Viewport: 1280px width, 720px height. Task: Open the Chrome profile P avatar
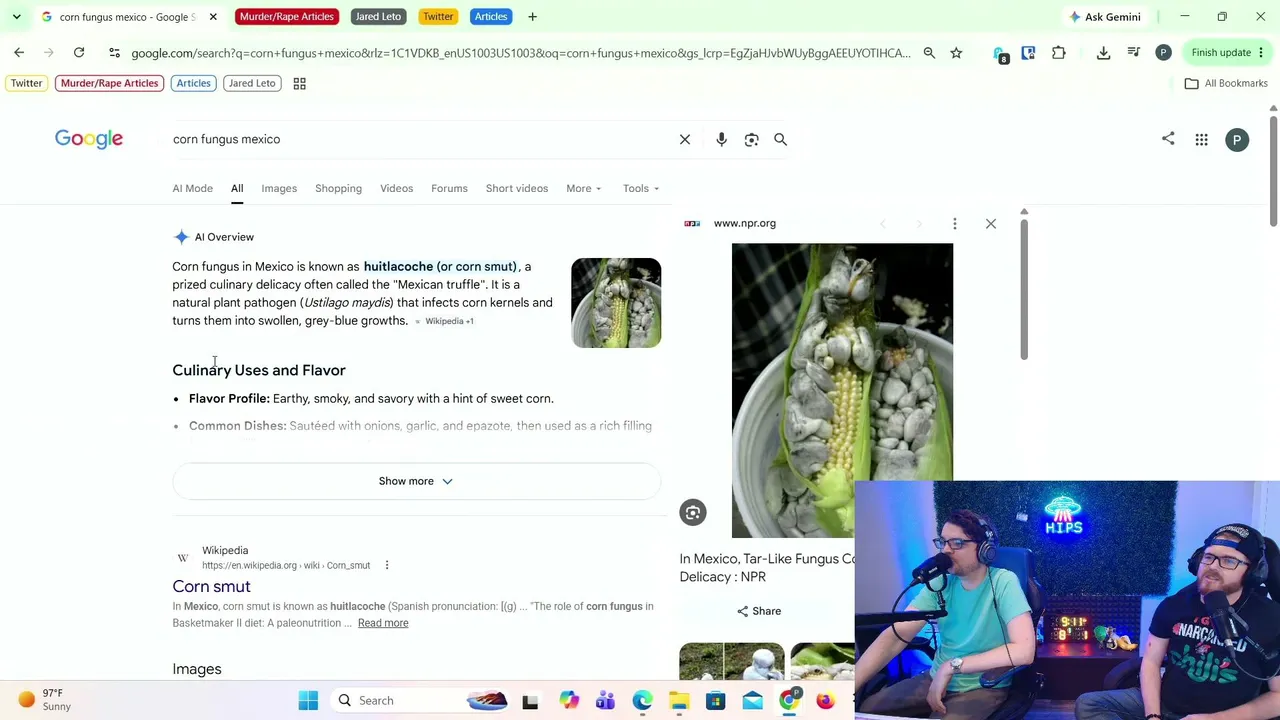[x=1163, y=52]
